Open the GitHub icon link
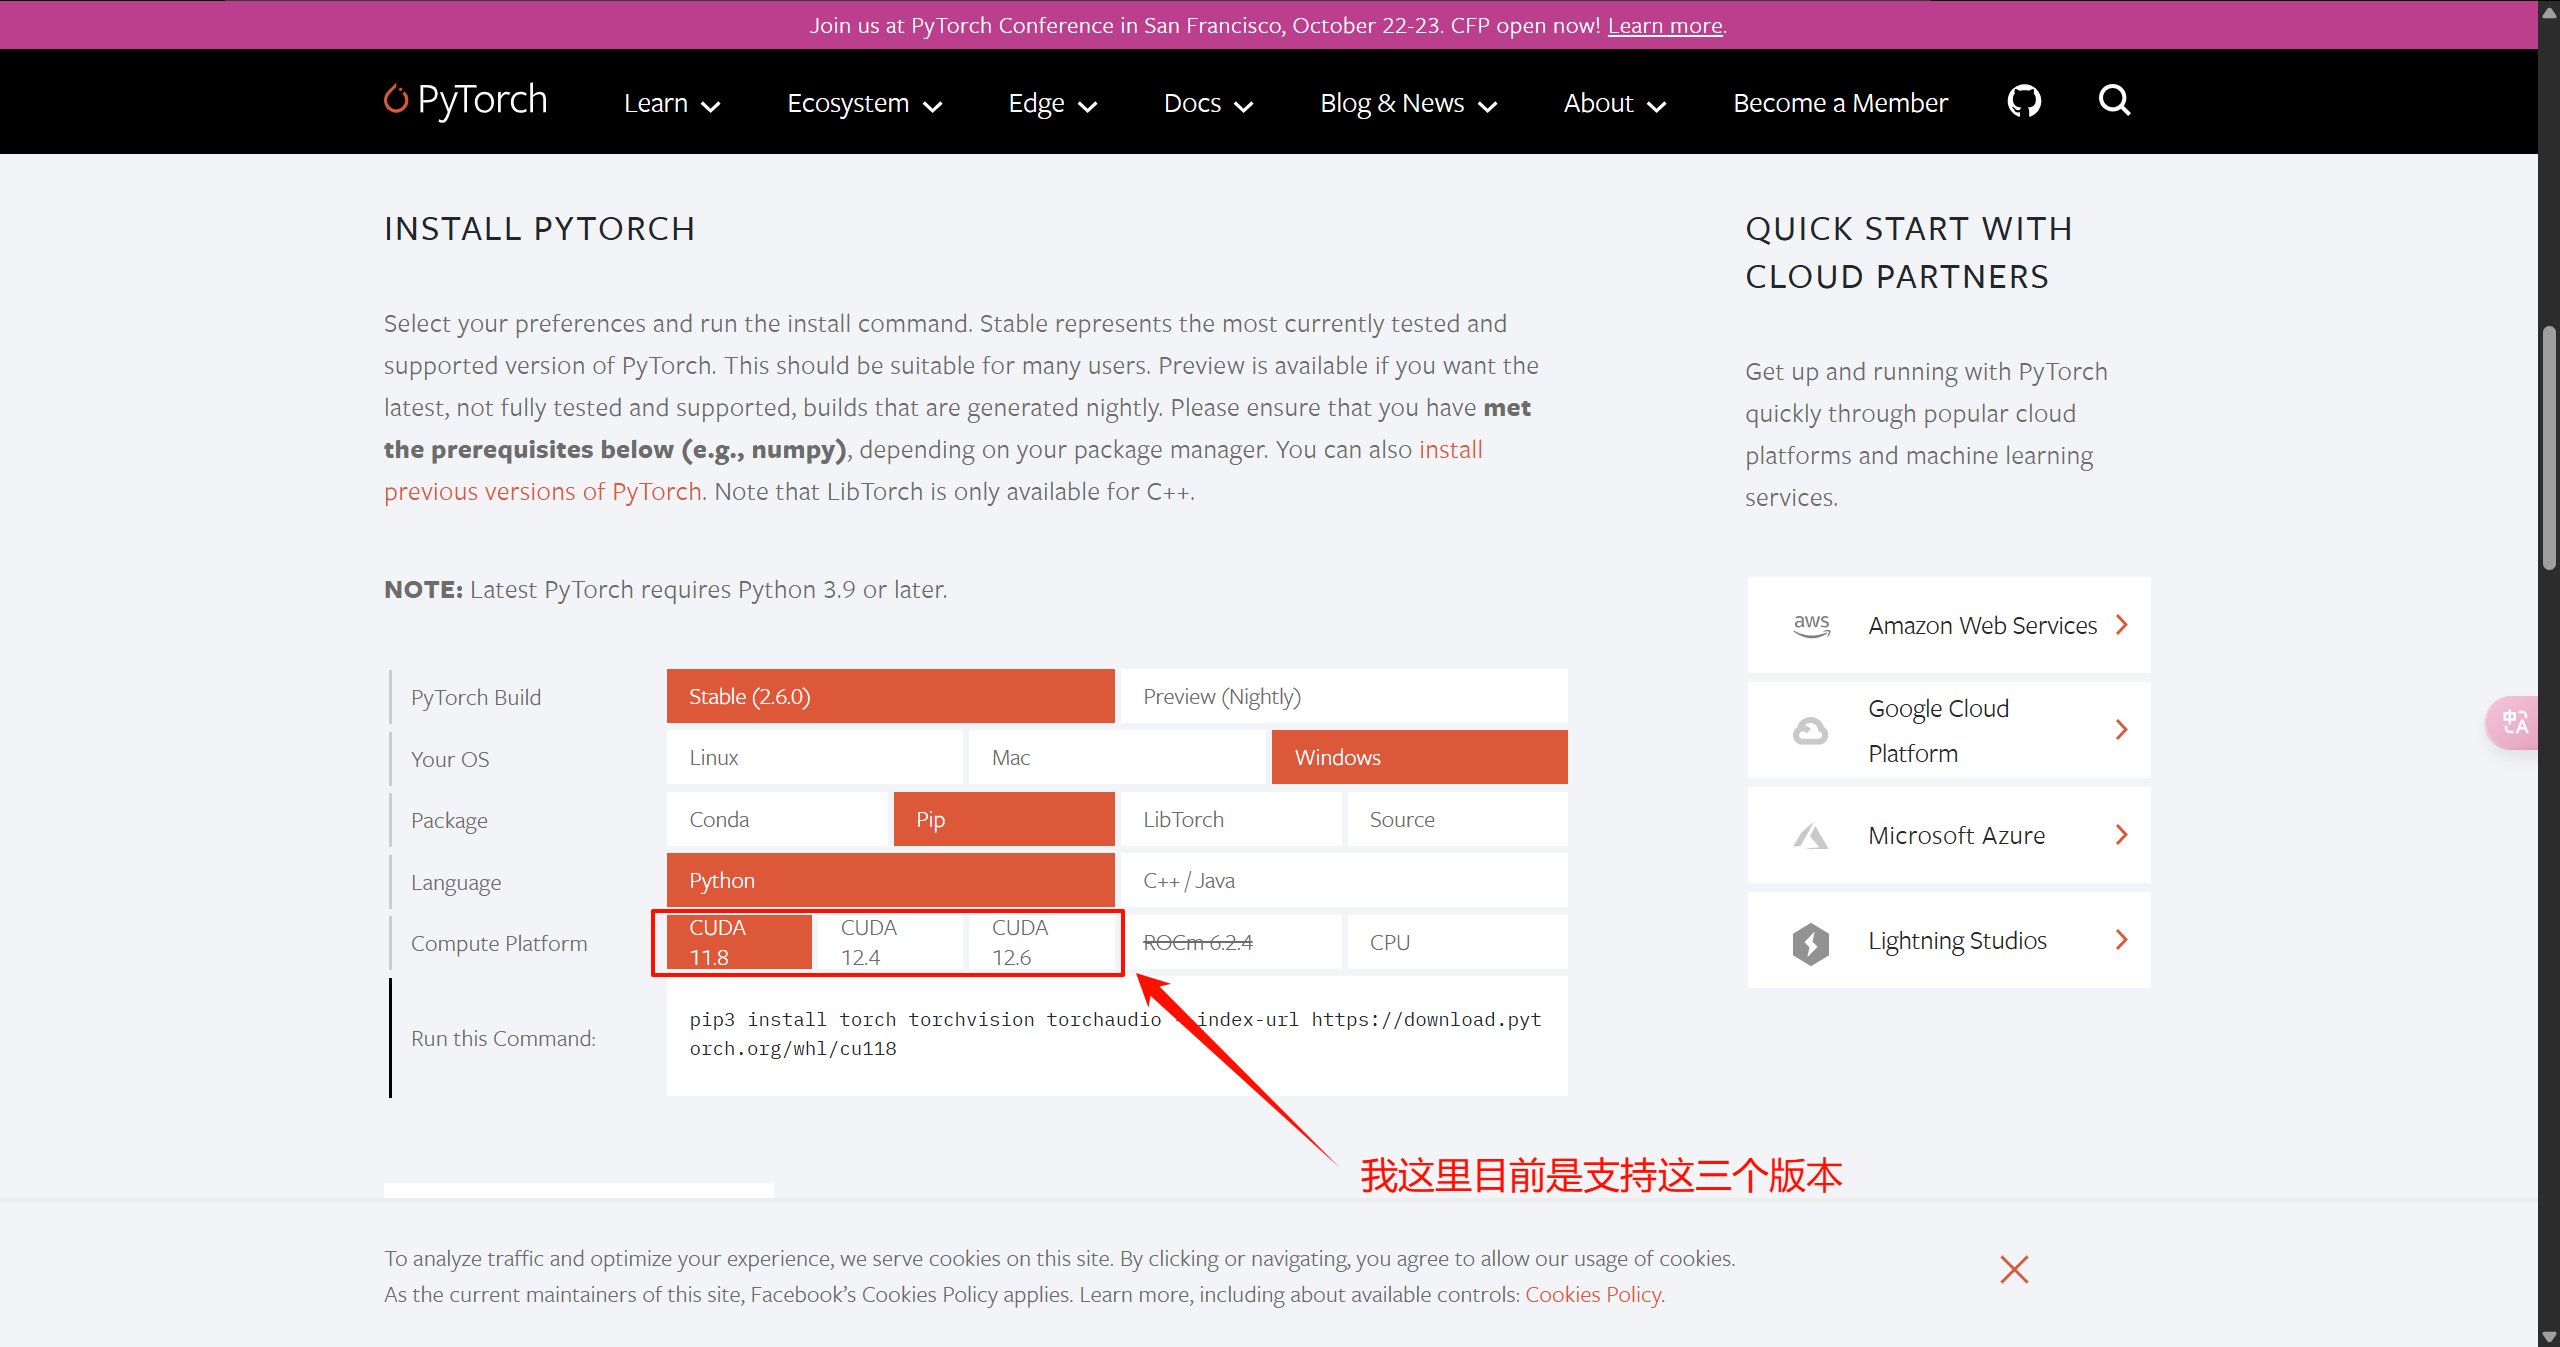The image size is (2560, 1347). (2024, 101)
